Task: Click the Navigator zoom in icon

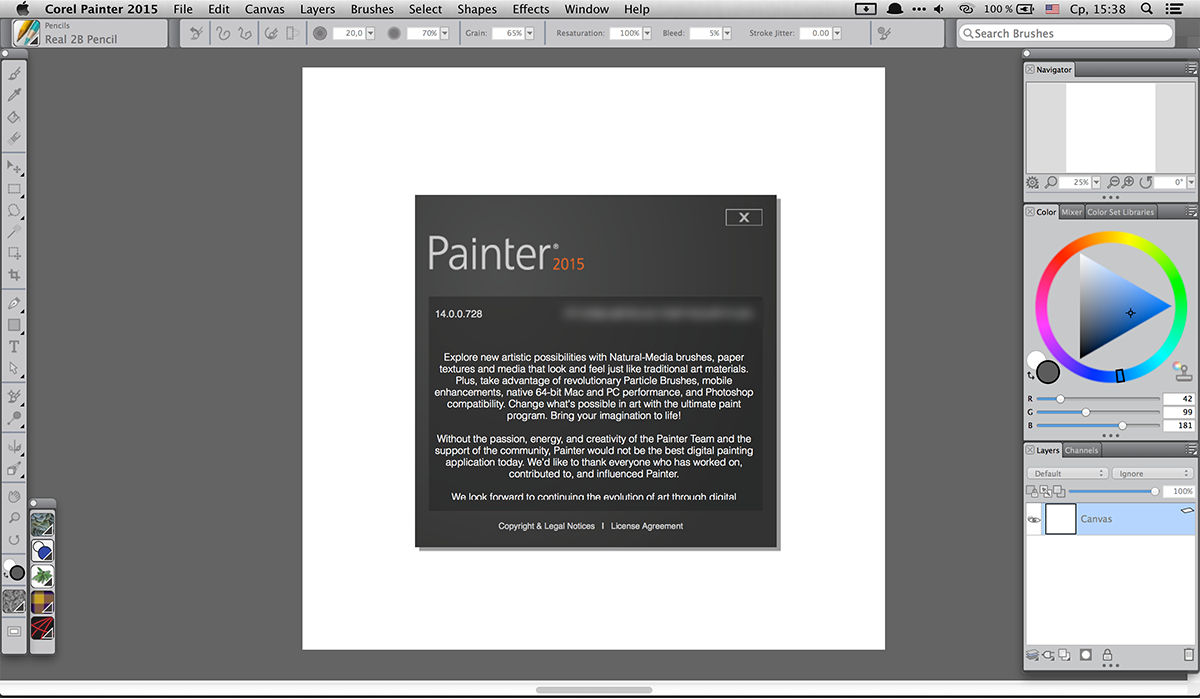Action: [x=1128, y=183]
